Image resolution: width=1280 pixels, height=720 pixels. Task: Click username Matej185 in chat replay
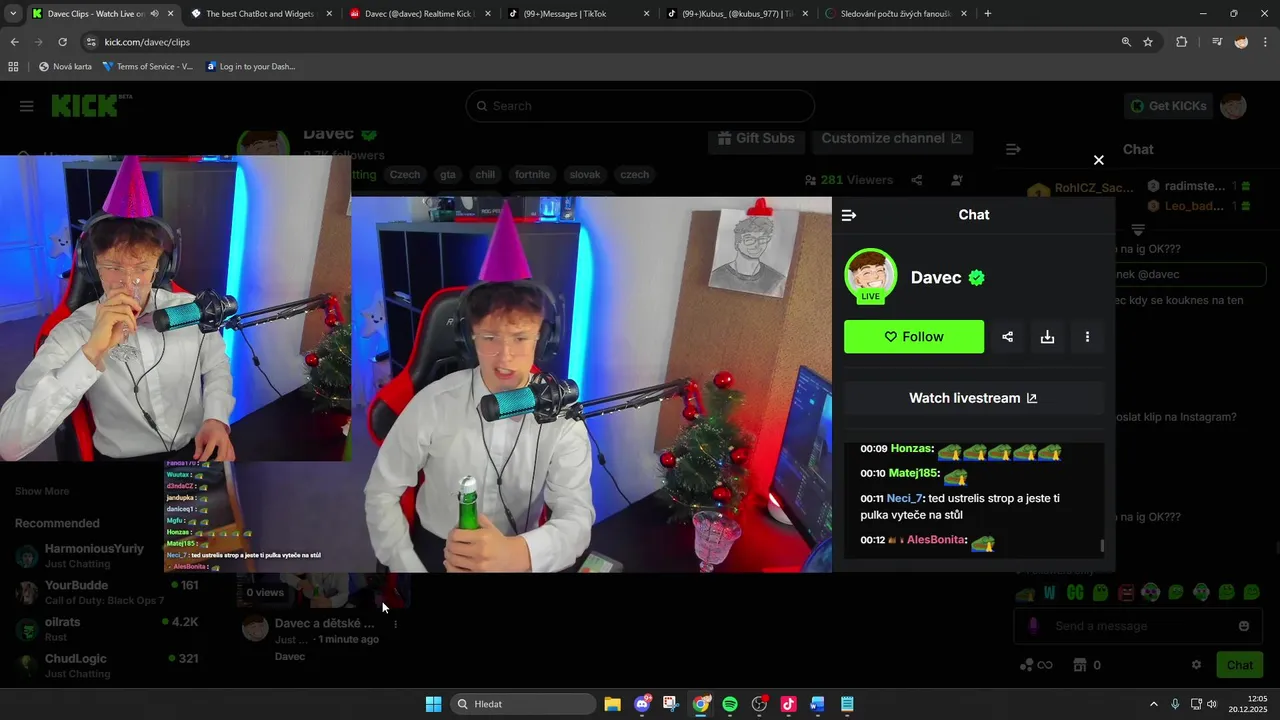(914, 473)
